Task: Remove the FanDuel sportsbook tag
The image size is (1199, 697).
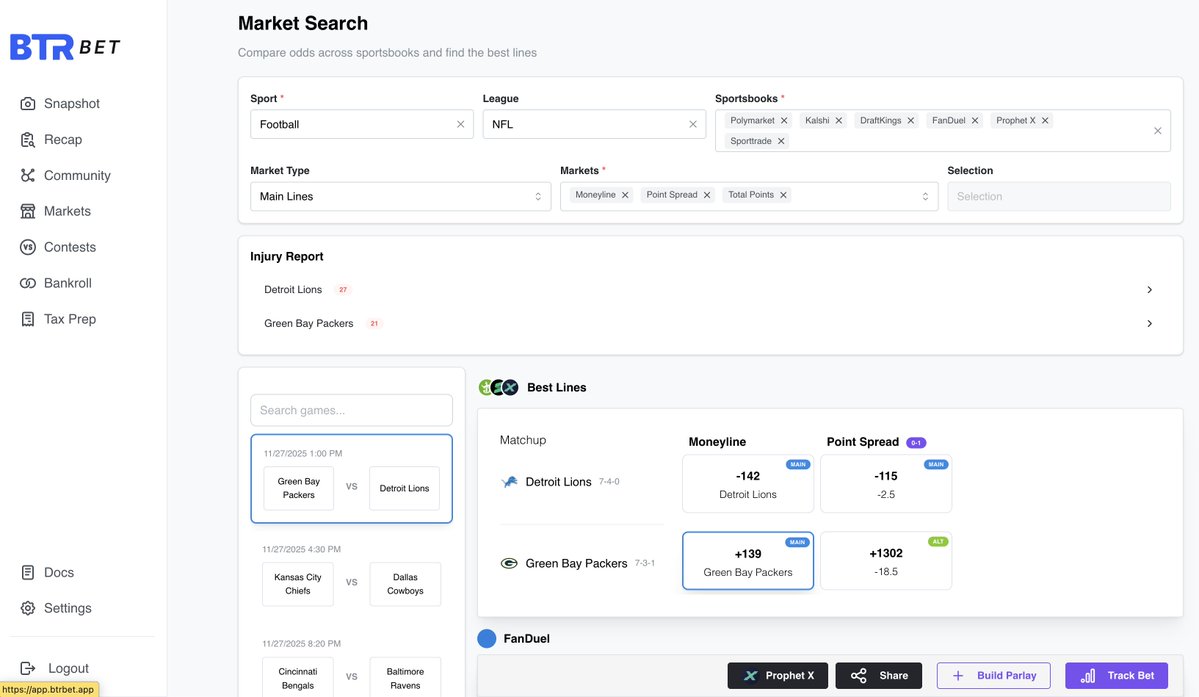Action: click(x=975, y=121)
